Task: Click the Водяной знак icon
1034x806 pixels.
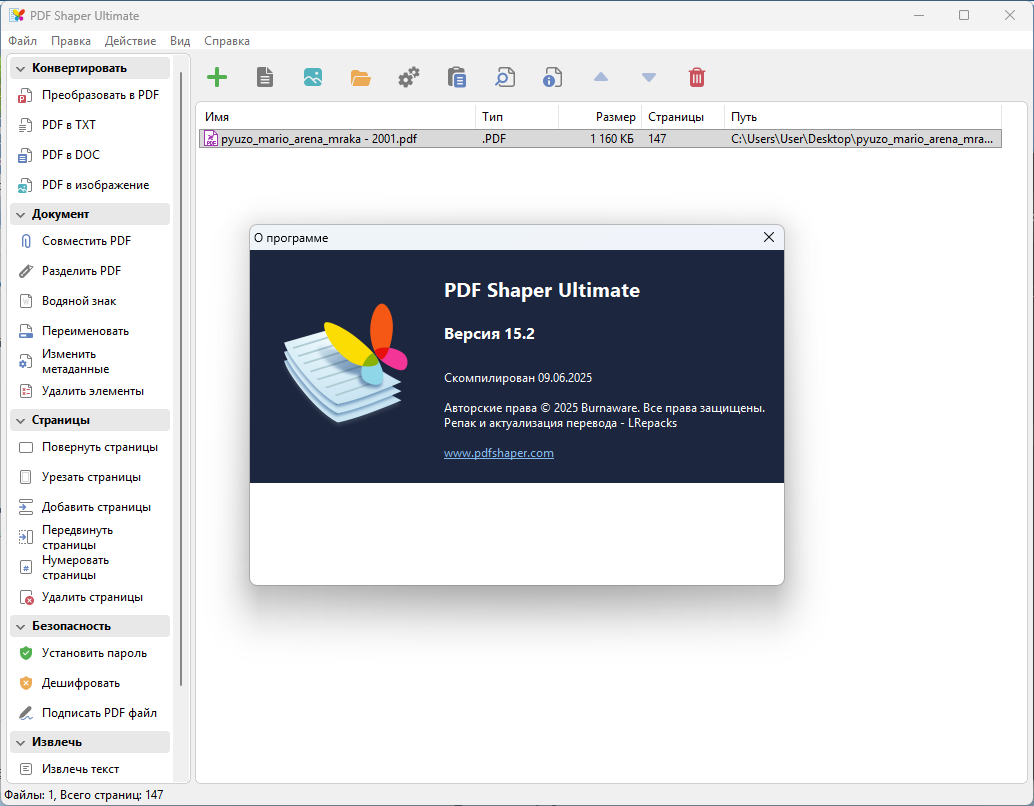Action: click(x=26, y=301)
